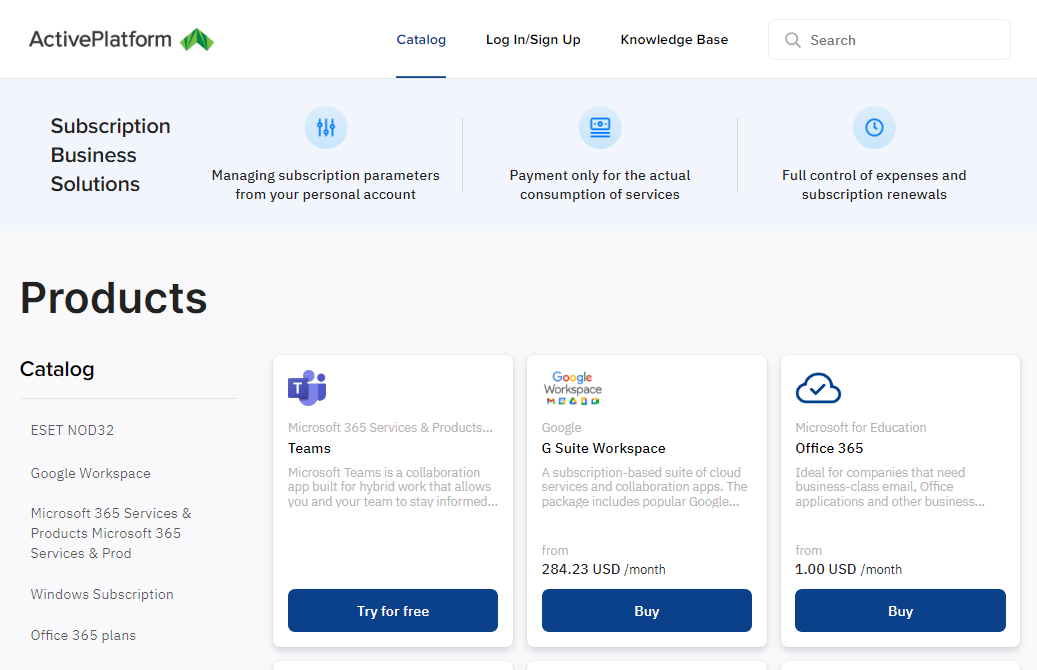Click the G Suite Workspace description text
The width and height of the screenshot is (1037, 670).
coord(645,487)
